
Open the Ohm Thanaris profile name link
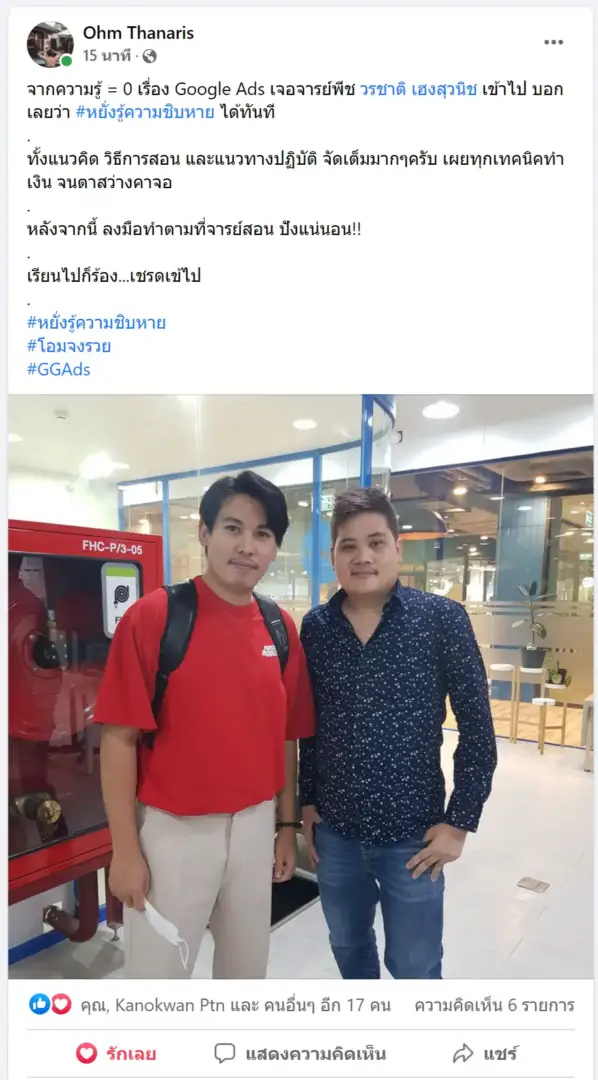click(x=138, y=32)
